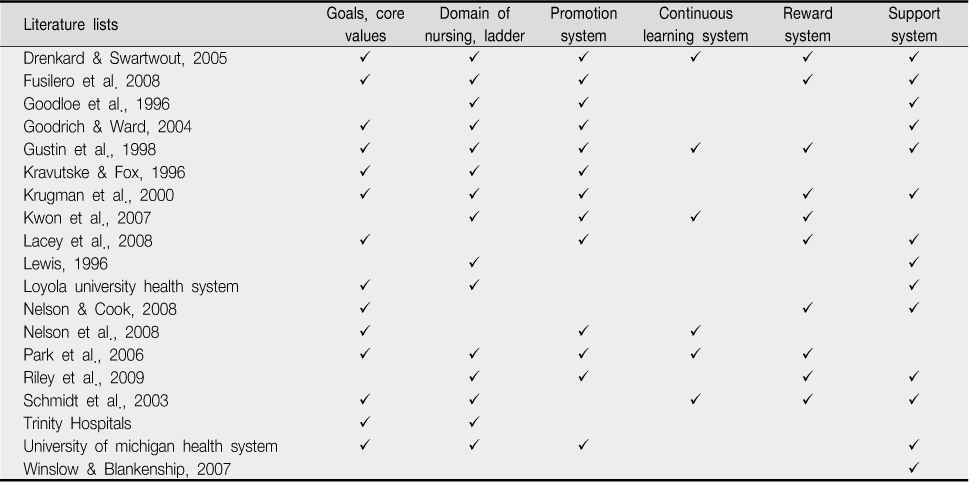
Task: Click Loyola university health system entry
Action: coord(131,287)
